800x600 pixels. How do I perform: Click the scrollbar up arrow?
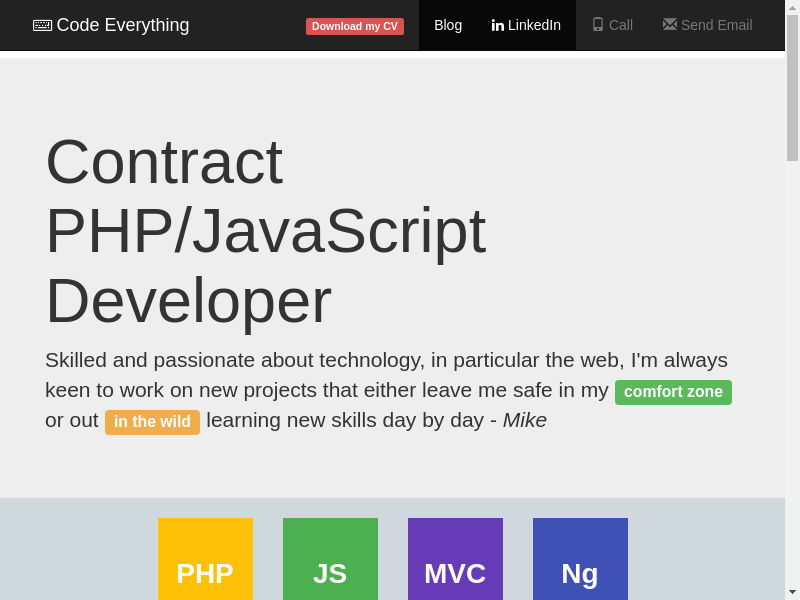coord(792,7)
